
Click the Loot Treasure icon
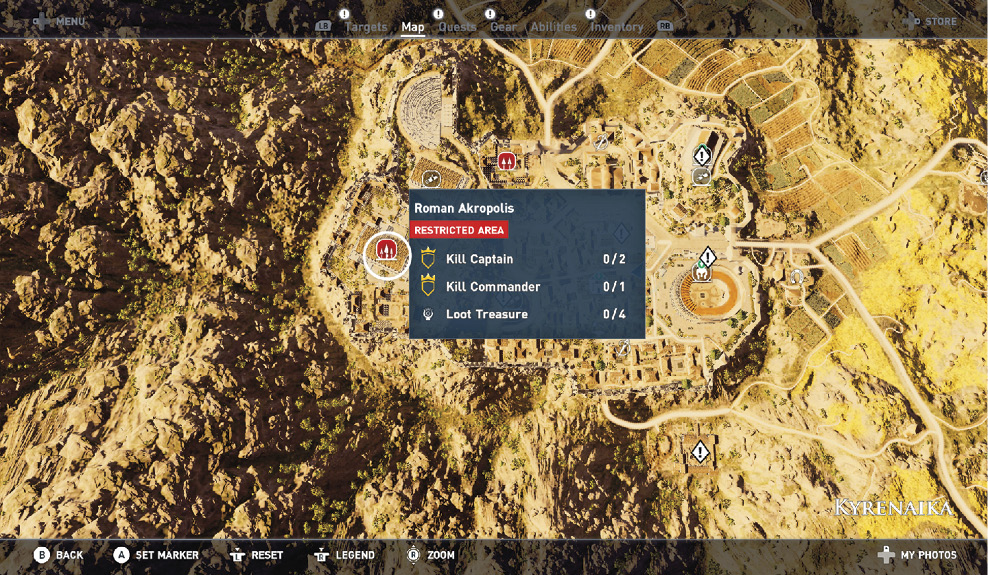[x=428, y=314]
